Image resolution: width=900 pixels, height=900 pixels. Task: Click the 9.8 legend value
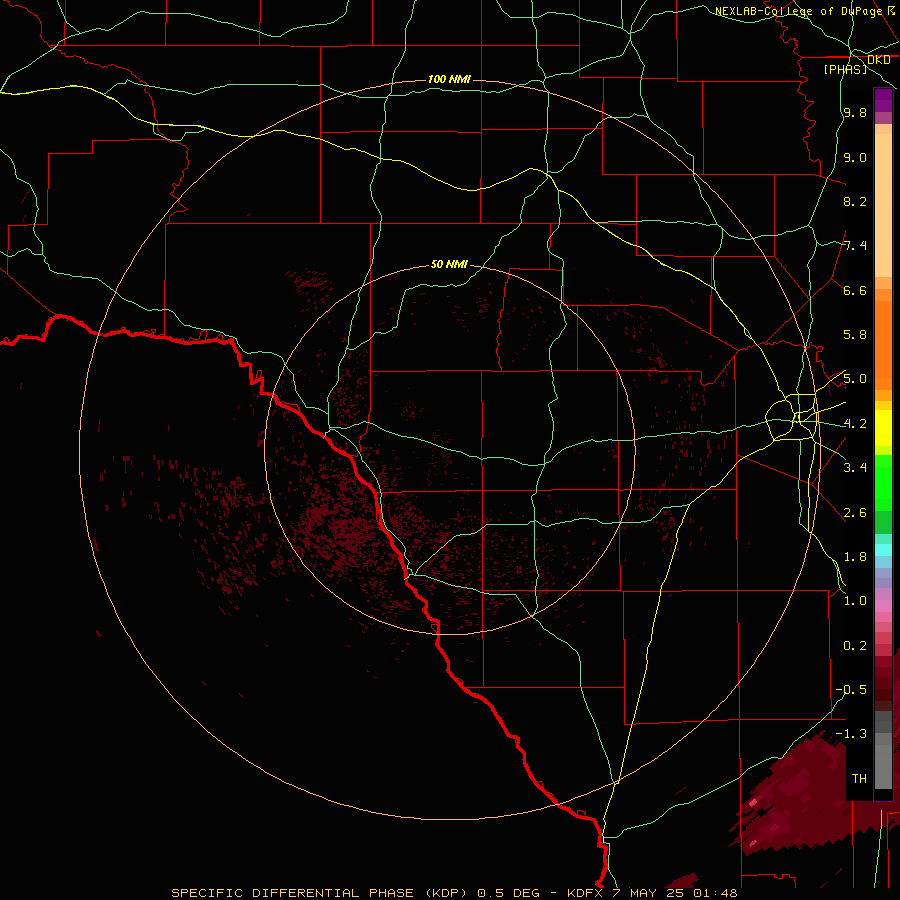pos(855,112)
